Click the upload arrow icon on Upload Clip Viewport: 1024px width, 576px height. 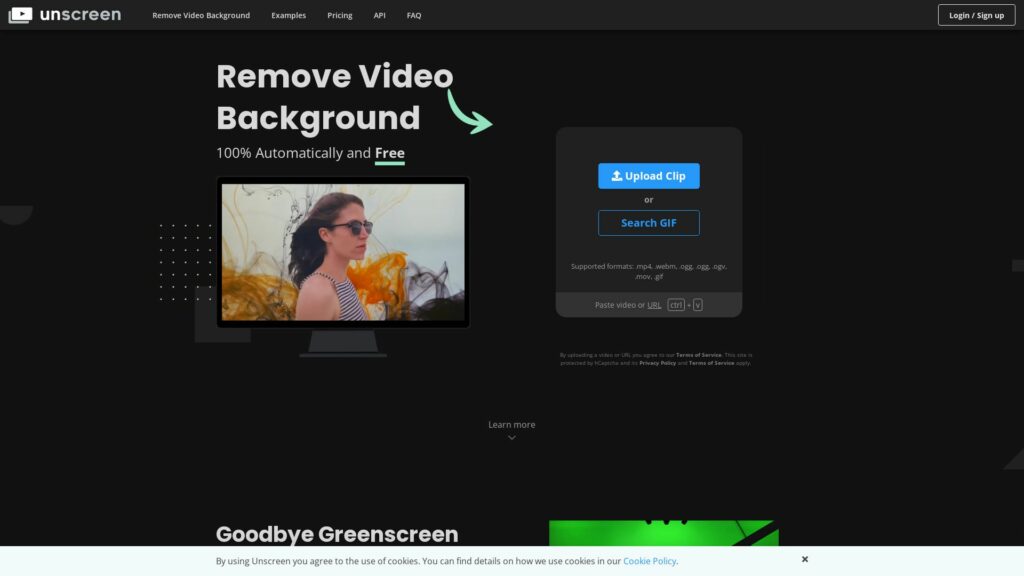click(x=617, y=175)
